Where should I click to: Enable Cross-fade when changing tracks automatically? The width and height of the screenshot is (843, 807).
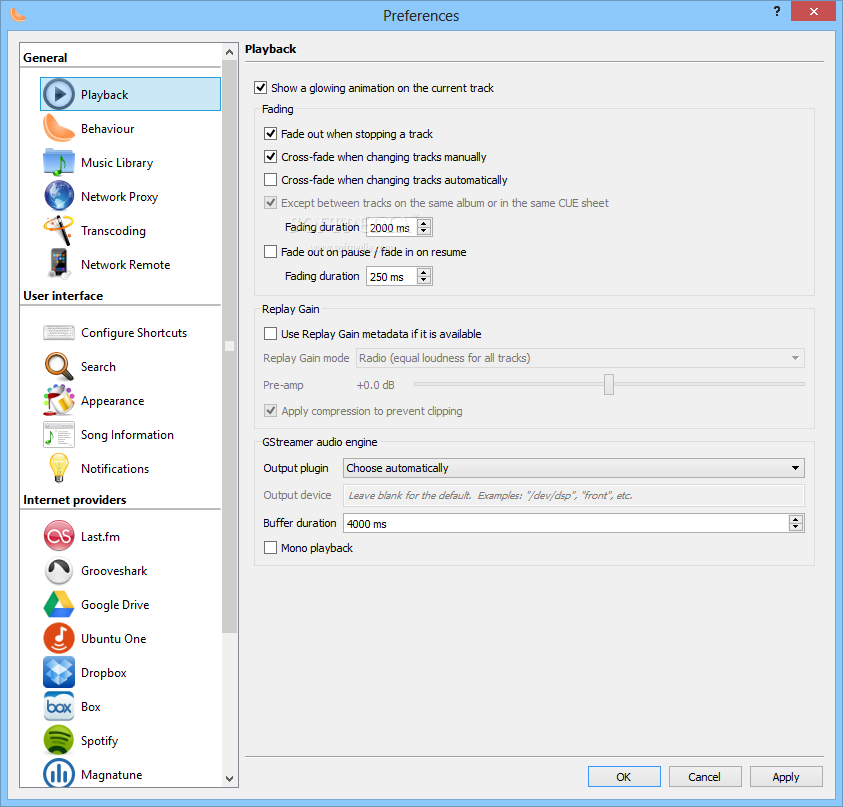(x=270, y=180)
